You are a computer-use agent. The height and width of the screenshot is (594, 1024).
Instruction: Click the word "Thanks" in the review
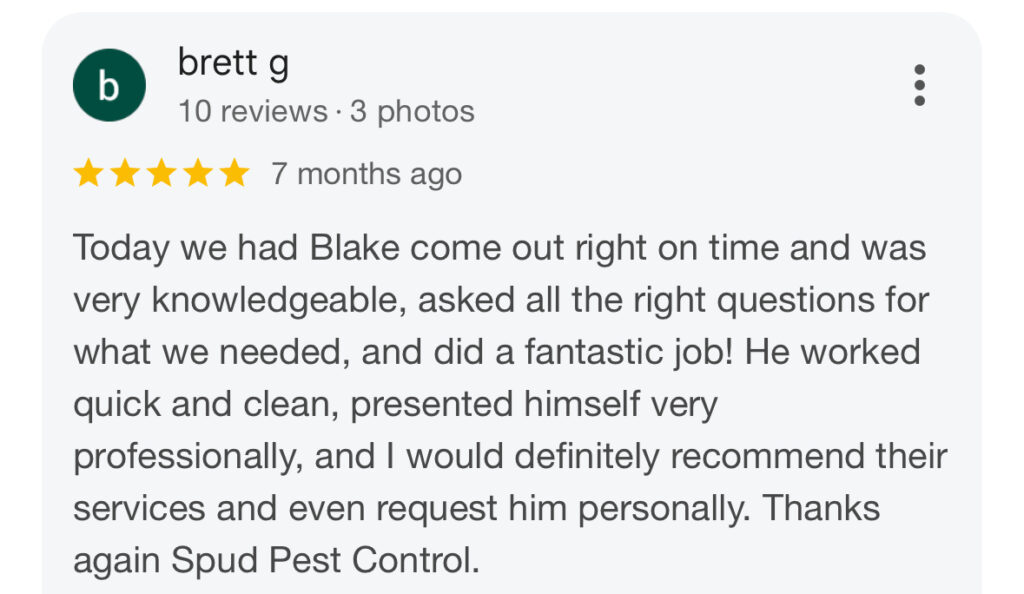pos(821,508)
